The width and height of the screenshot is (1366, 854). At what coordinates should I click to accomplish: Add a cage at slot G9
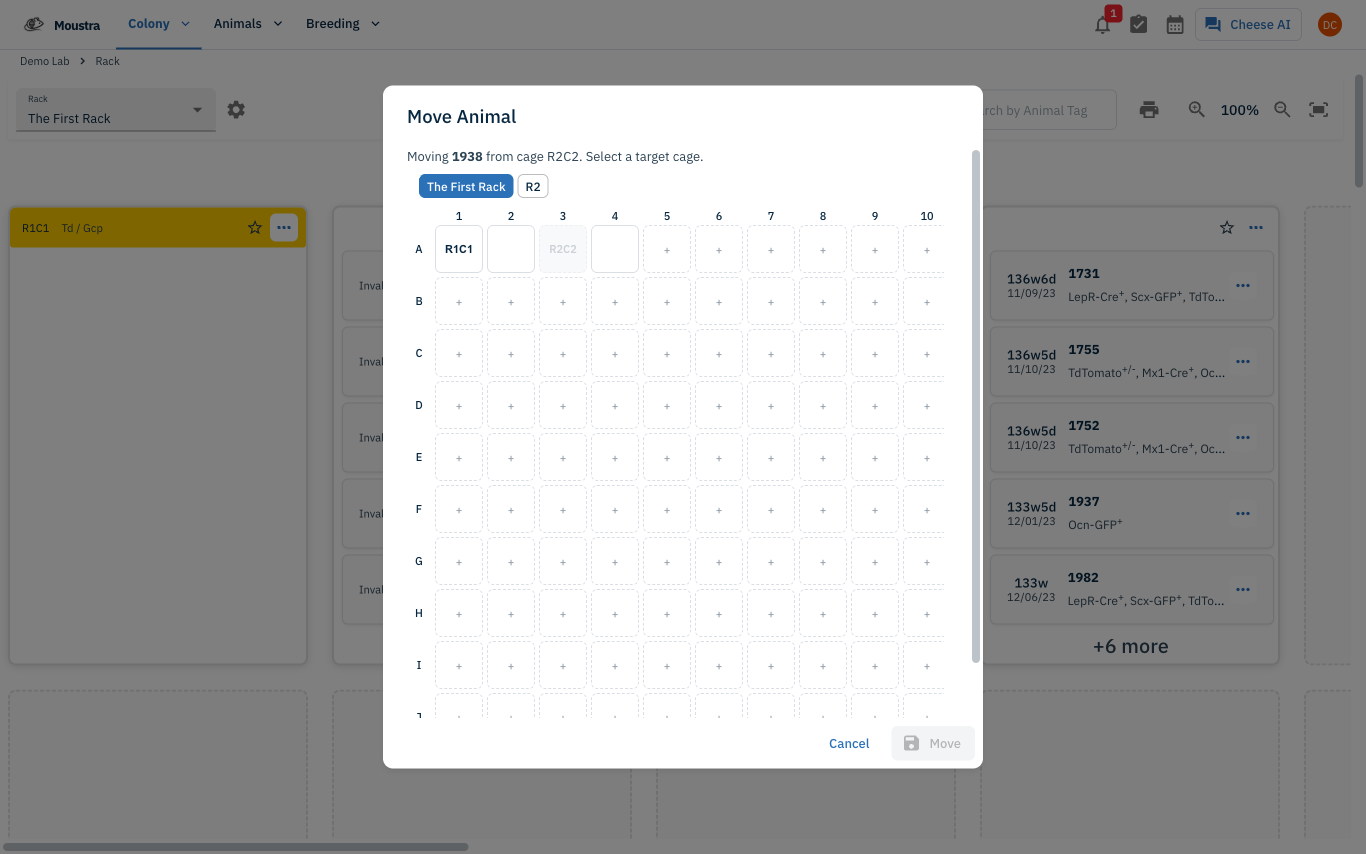pyautogui.click(x=875, y=561)
